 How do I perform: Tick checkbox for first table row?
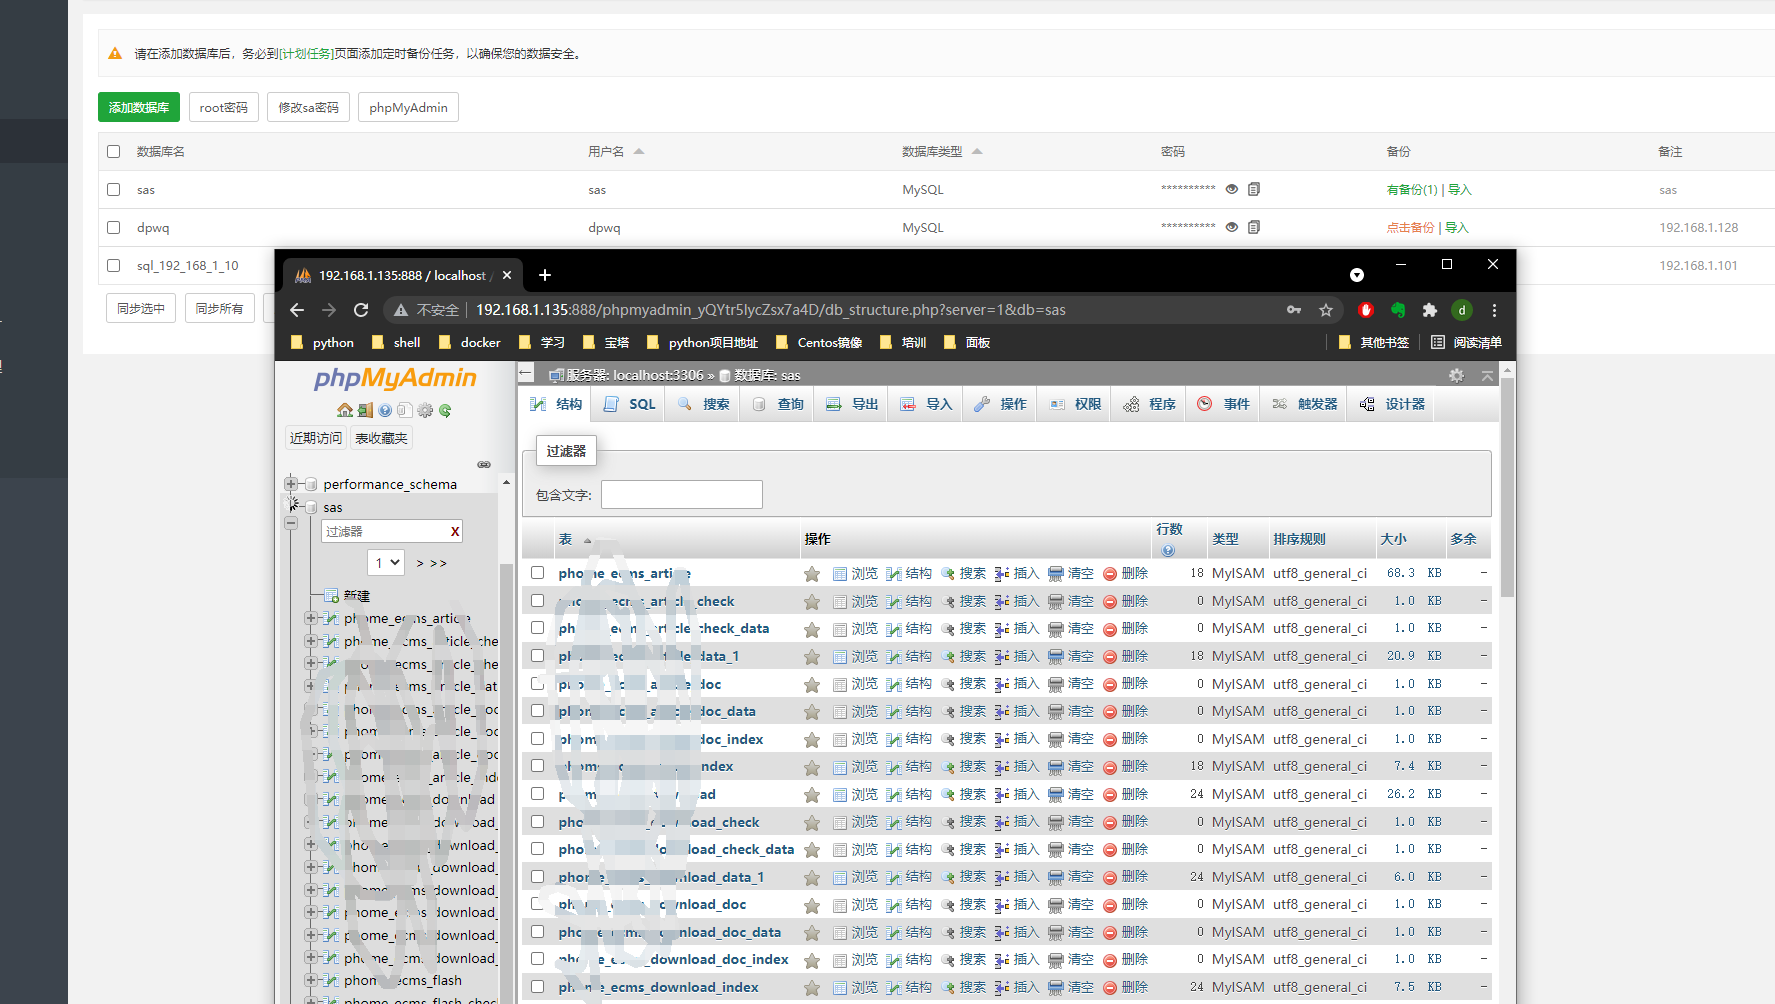tap(537, 573)
